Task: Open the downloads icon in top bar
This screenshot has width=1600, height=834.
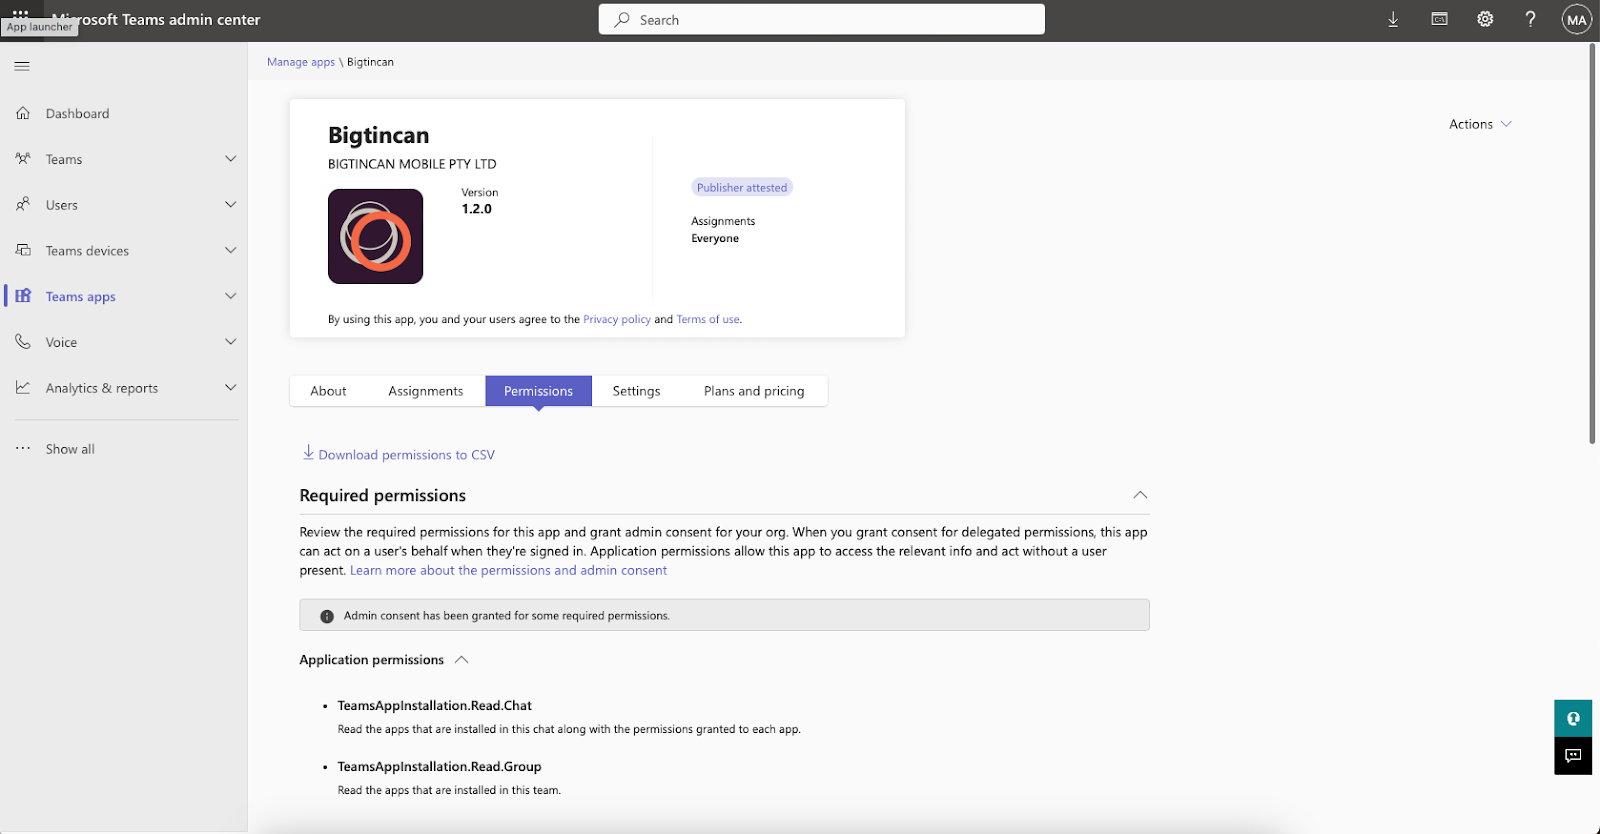Action: pos(1393,20)
